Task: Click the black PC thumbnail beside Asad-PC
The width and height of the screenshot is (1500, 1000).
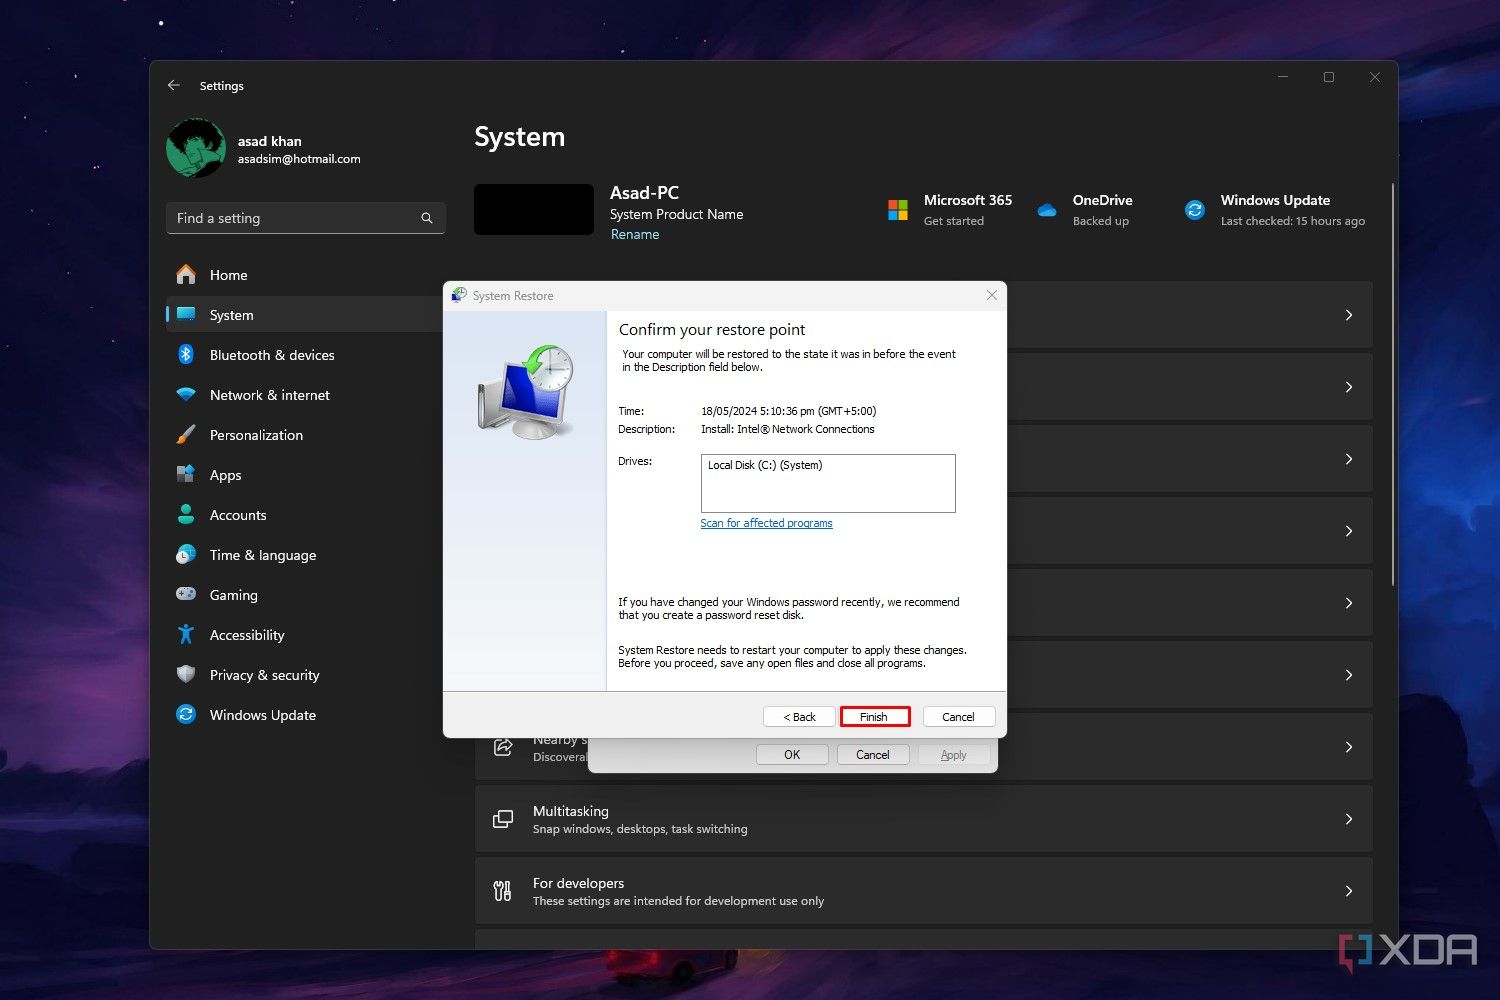Action: [534, 210]
